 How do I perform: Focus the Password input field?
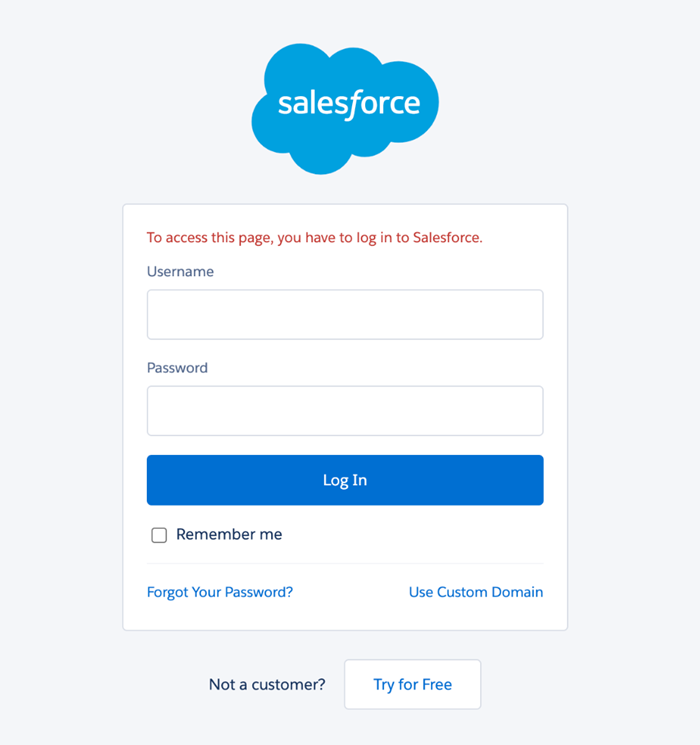pos(345,411)
